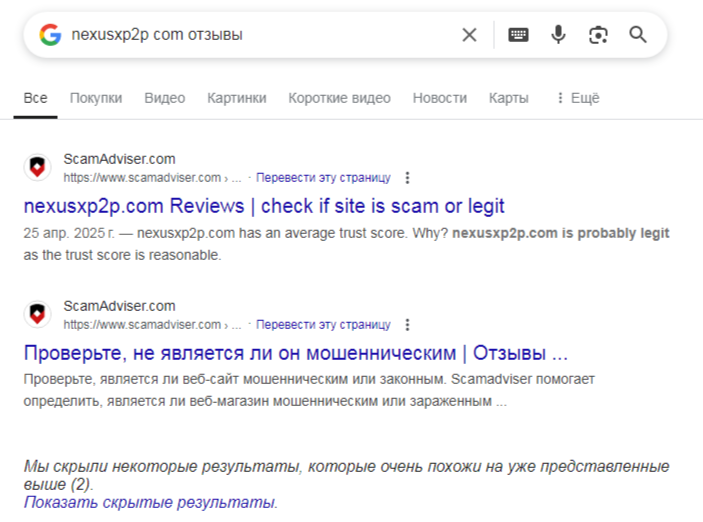Click Перевести эту страницу for first result
This screenshot has width=703, height=522.
tap(323, 178)
